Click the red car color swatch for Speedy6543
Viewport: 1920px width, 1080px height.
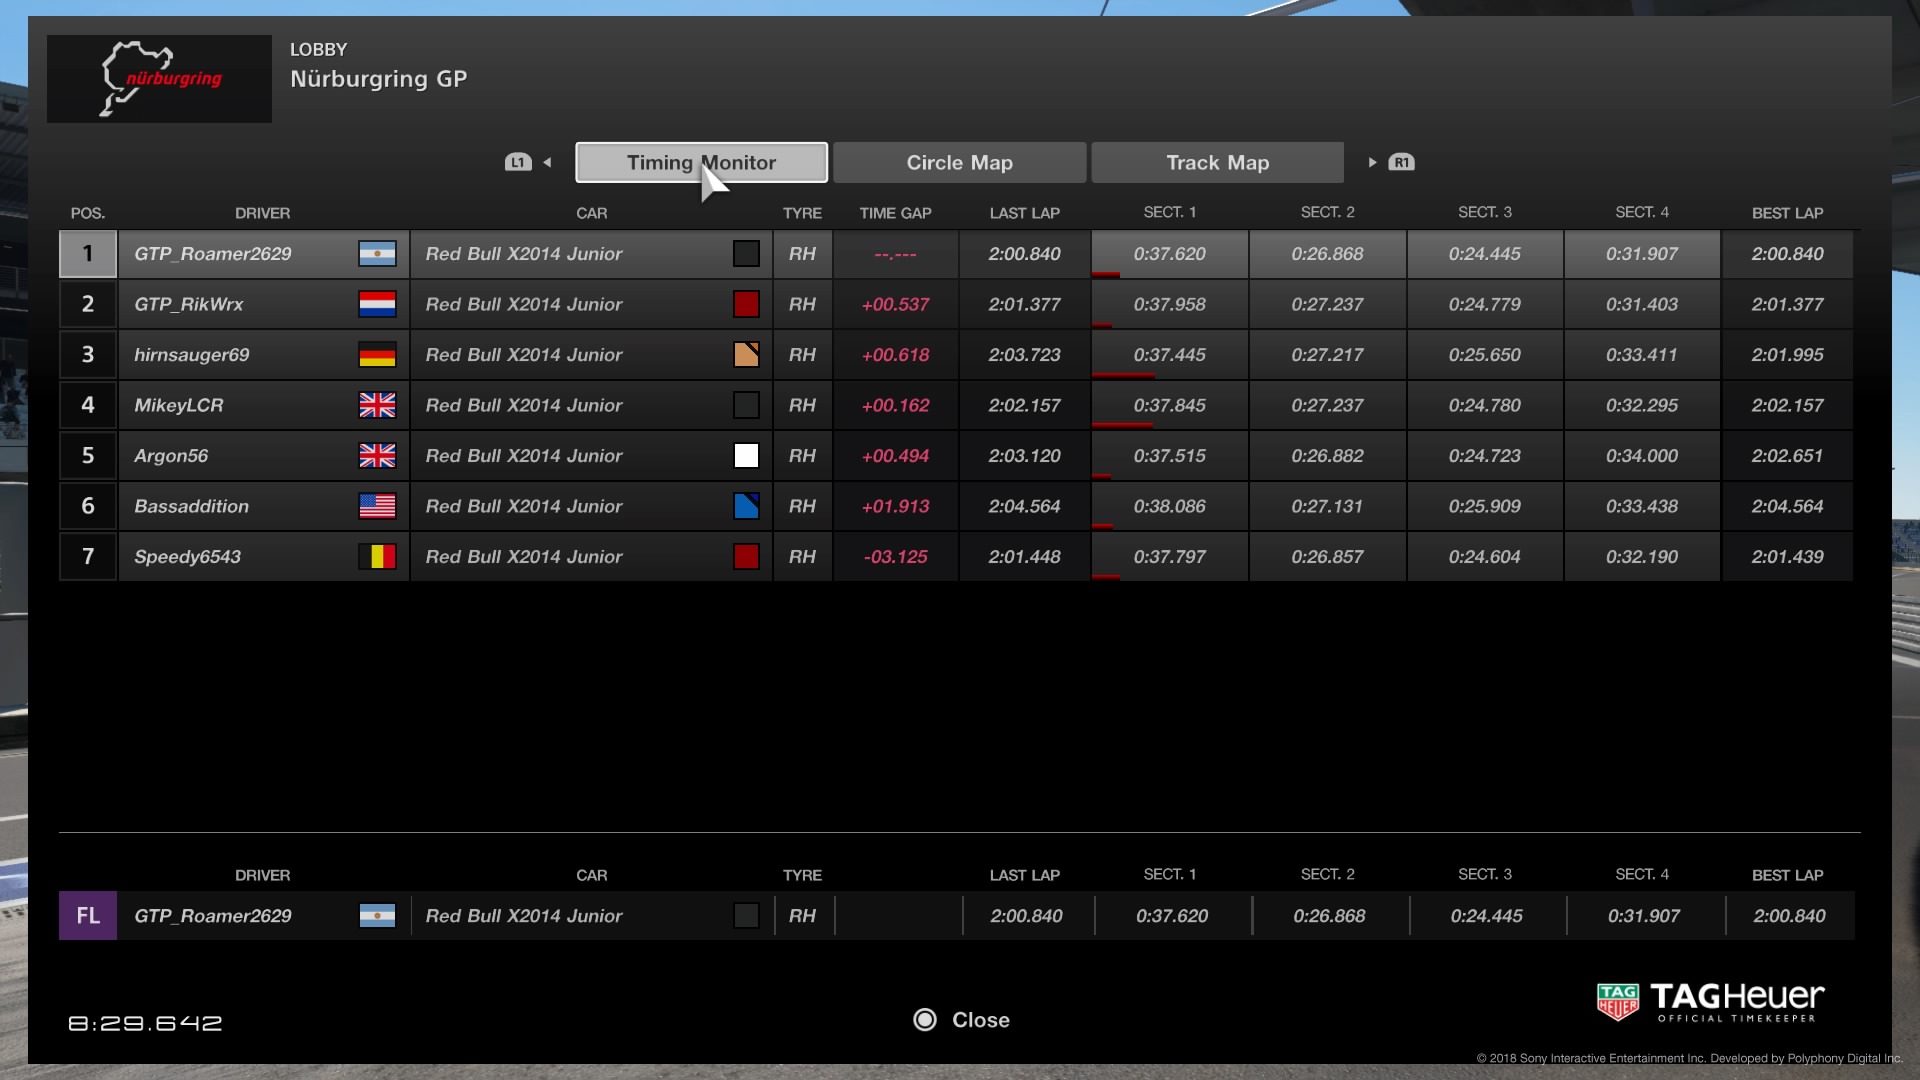tap(746, 557)
